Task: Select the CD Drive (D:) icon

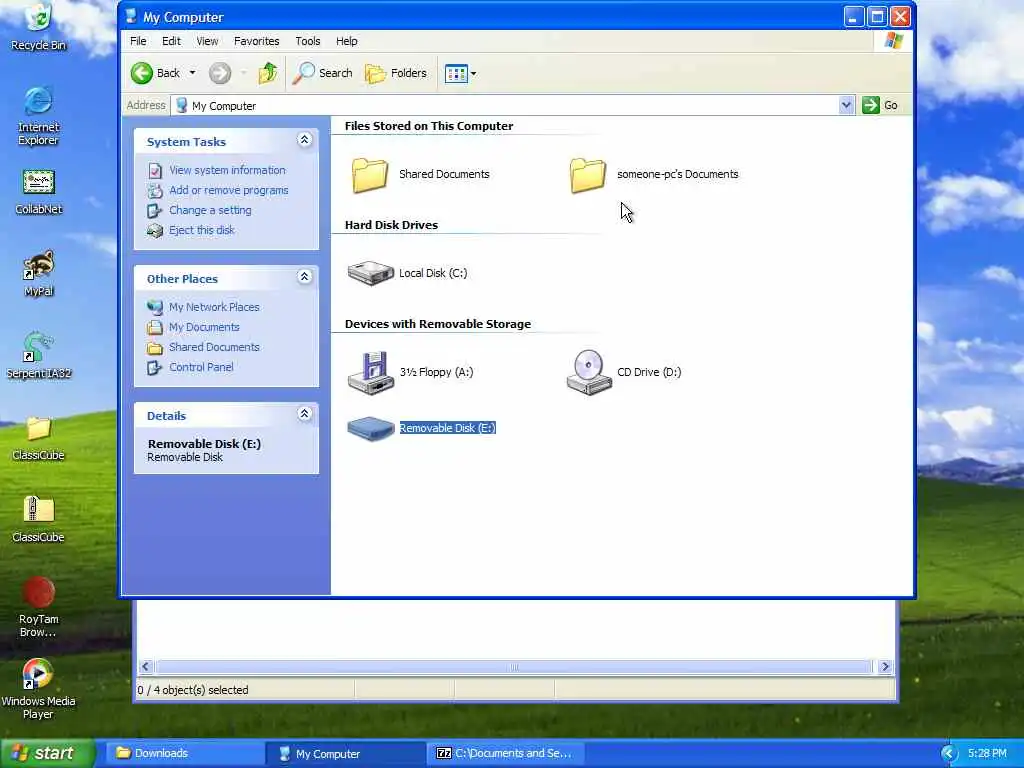Action: point(588,372)
